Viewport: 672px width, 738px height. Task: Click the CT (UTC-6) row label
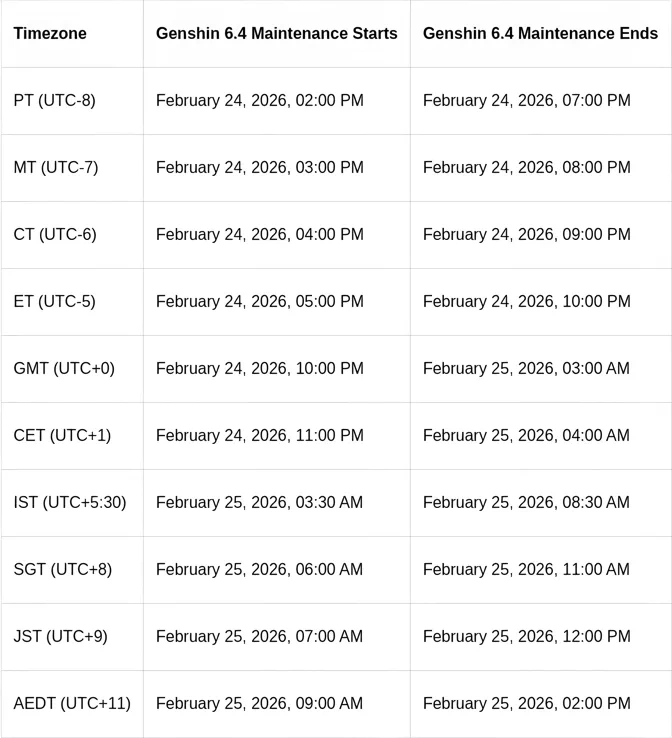click(x=55, y=235)
